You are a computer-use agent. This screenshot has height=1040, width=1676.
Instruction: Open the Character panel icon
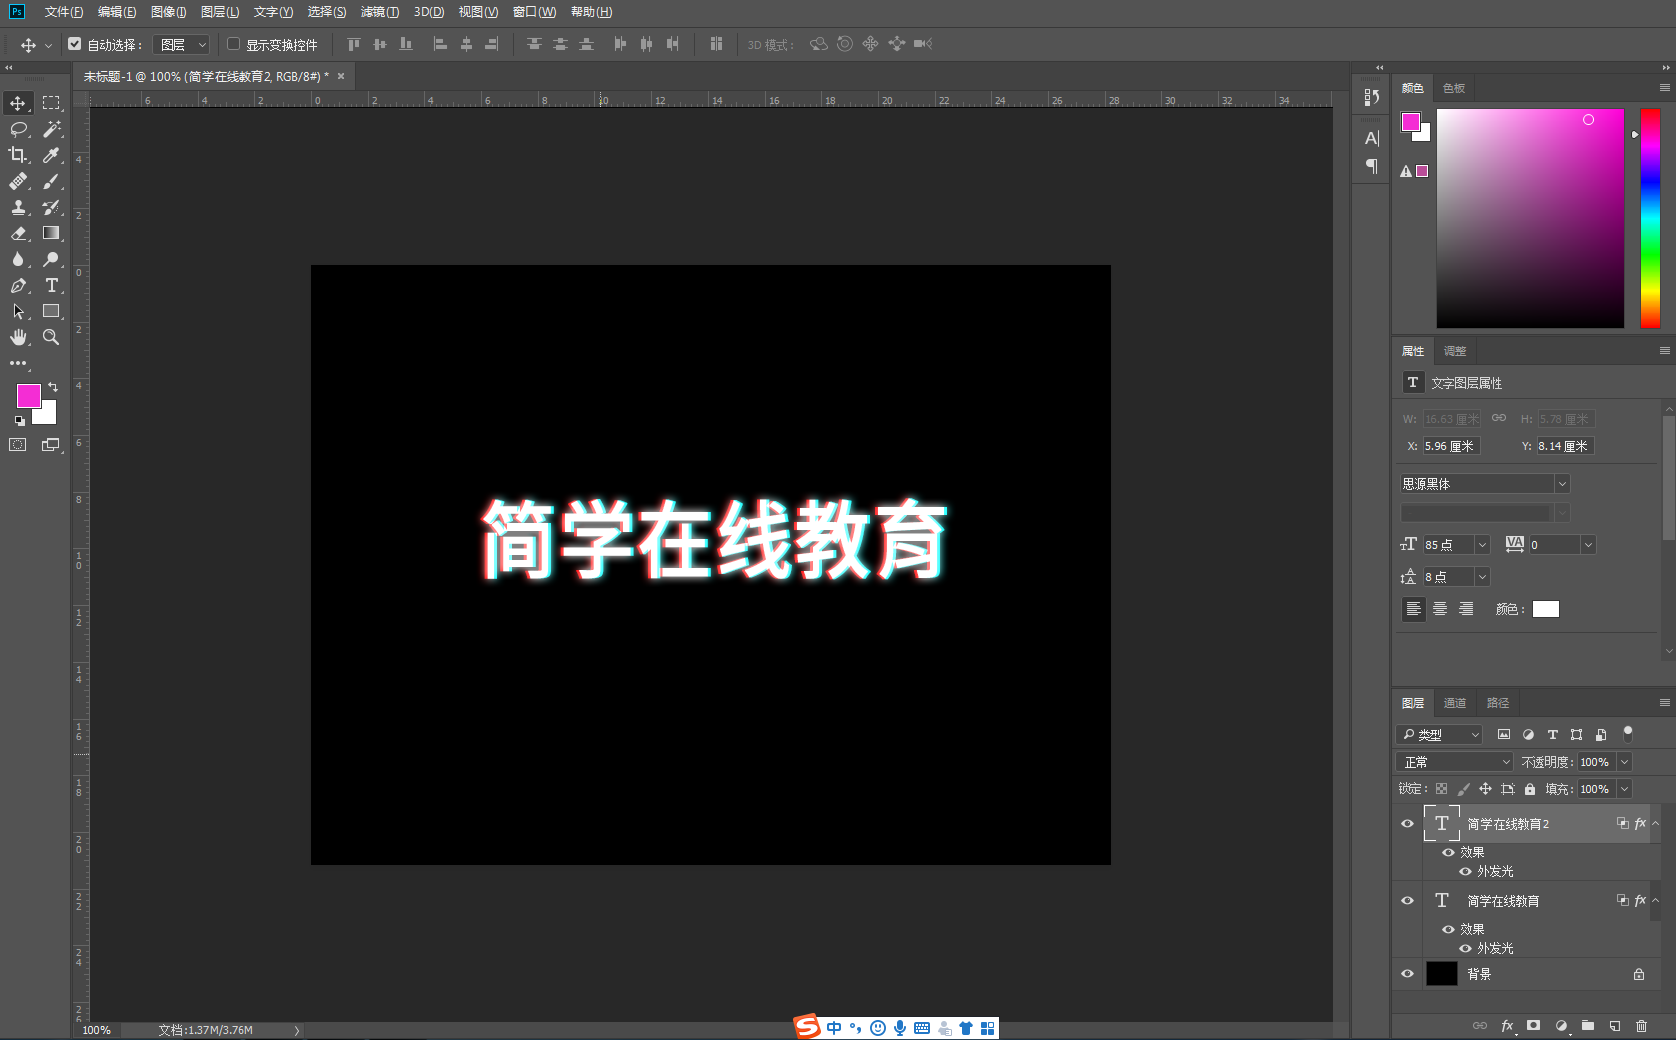[1372, 138]
